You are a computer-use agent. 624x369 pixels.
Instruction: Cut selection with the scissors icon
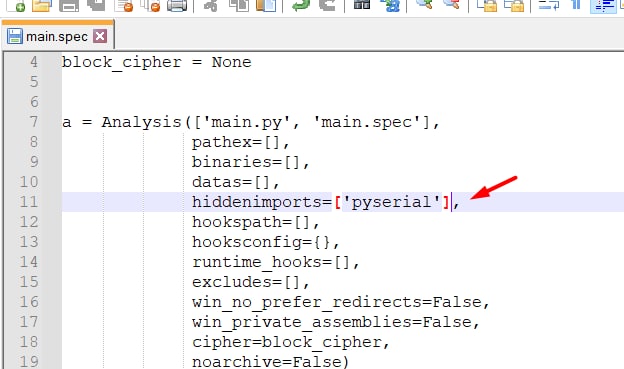pos(211,5)
